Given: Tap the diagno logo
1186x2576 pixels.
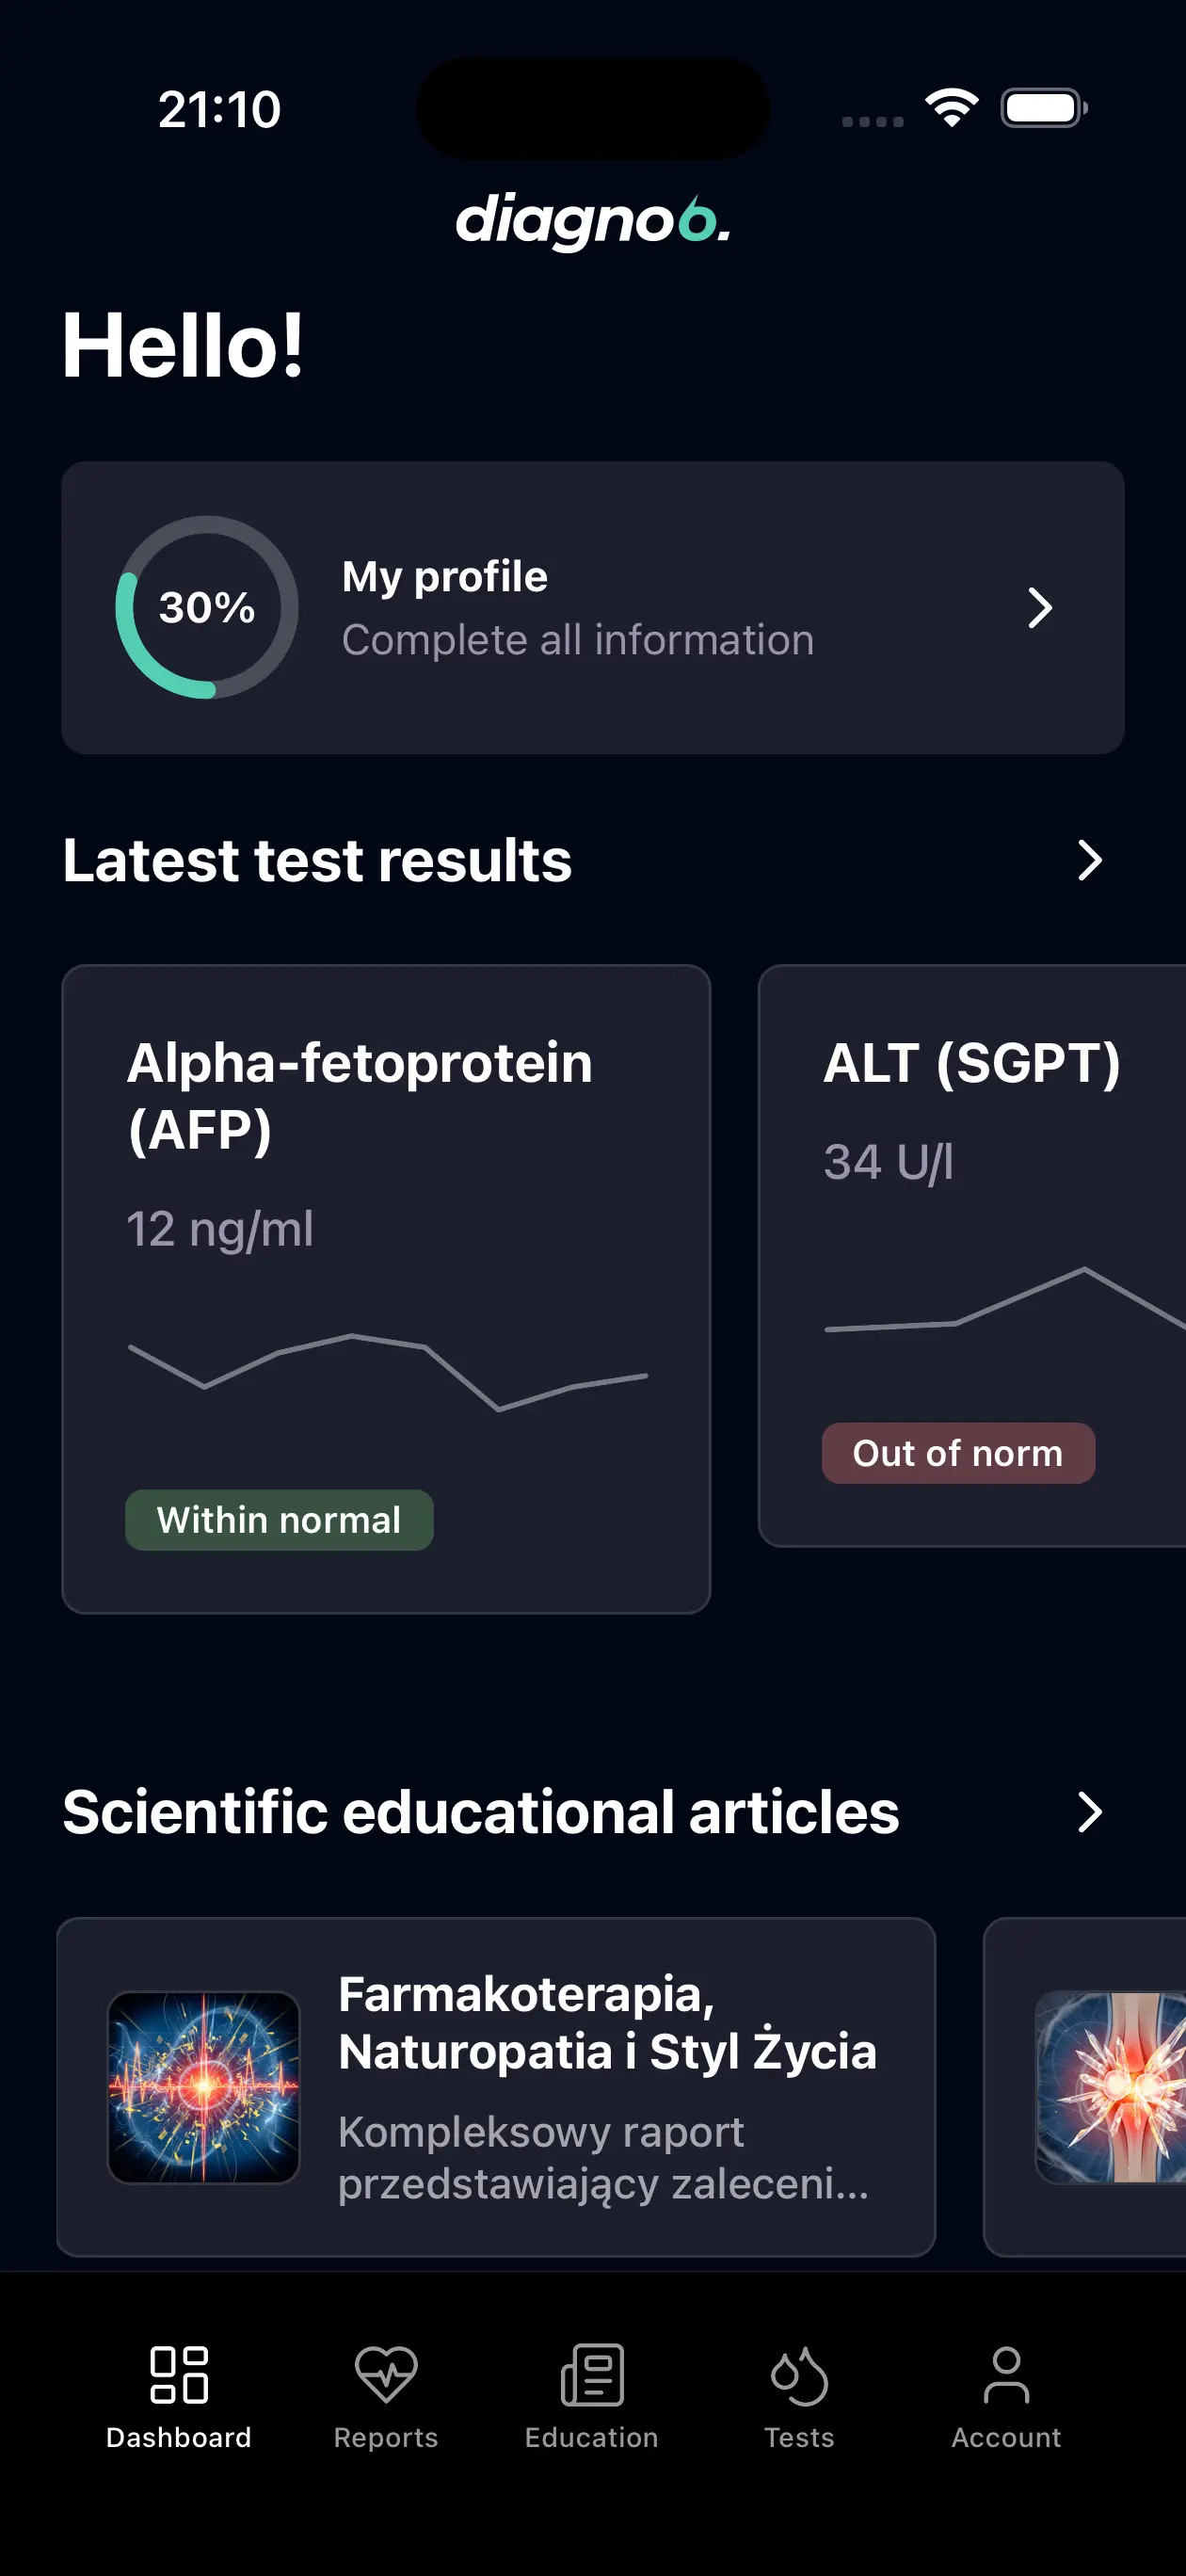Looking at the screenshot, I should (x=593, y=219).
